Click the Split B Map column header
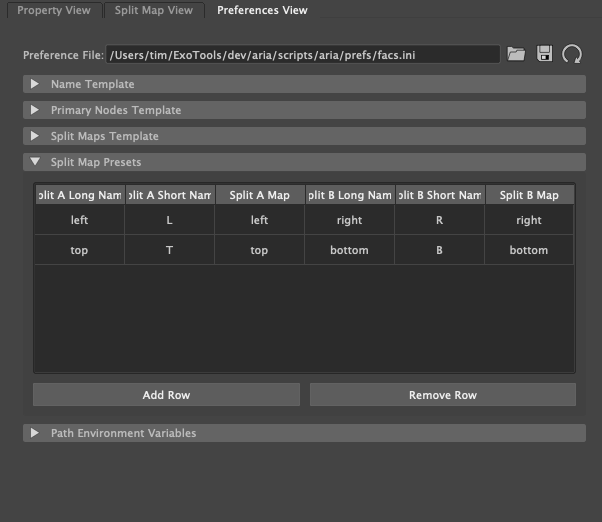 pos(529,195)
